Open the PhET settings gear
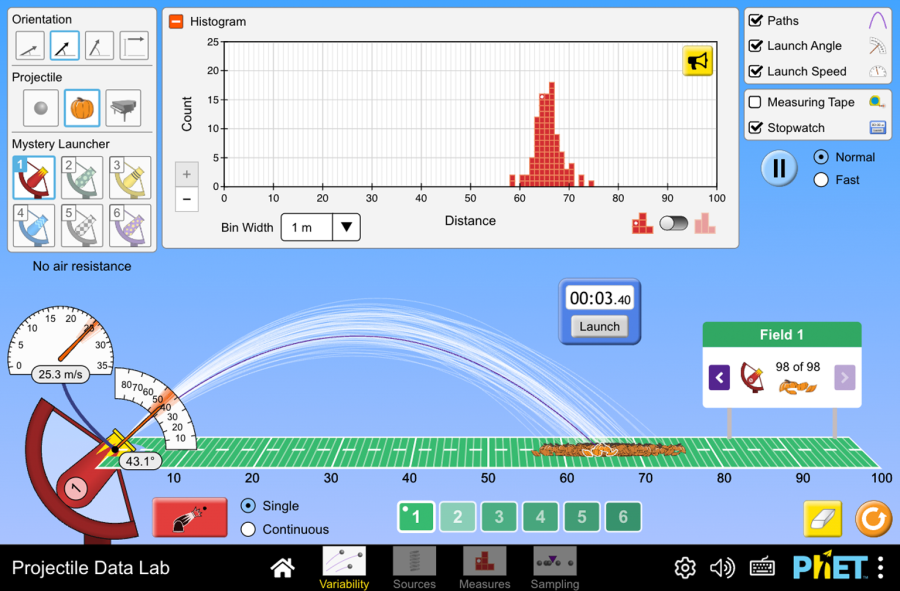 tap(685, 567)
